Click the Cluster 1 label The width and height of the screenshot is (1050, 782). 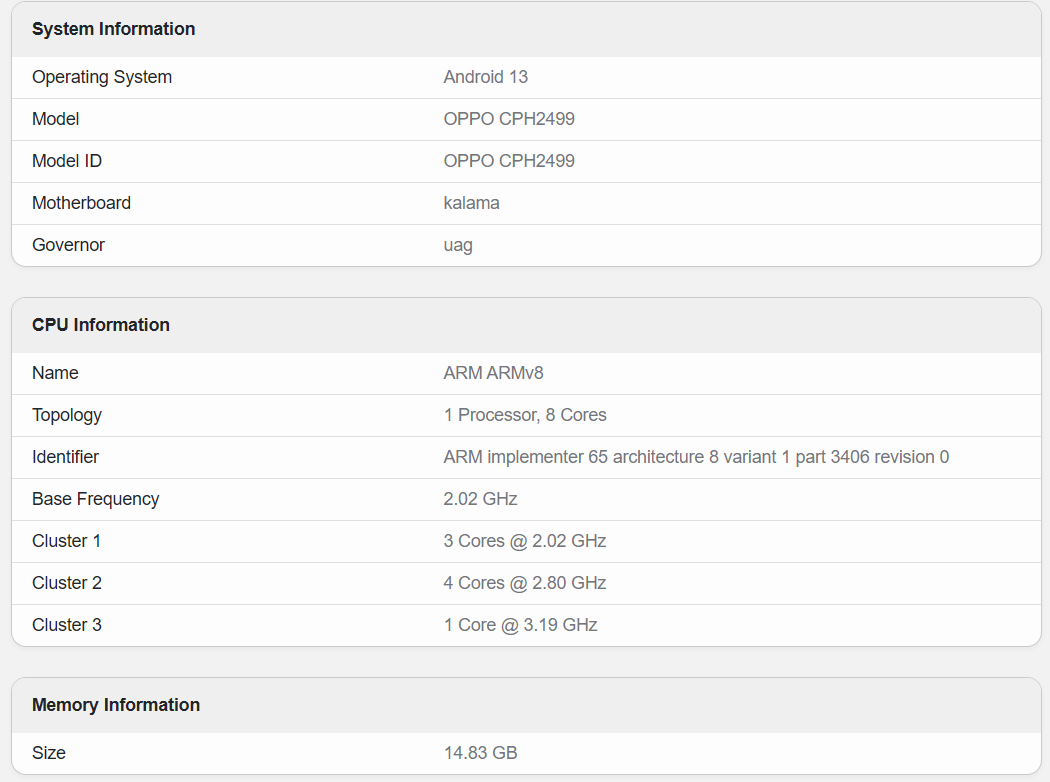click(x=66, y=541)
